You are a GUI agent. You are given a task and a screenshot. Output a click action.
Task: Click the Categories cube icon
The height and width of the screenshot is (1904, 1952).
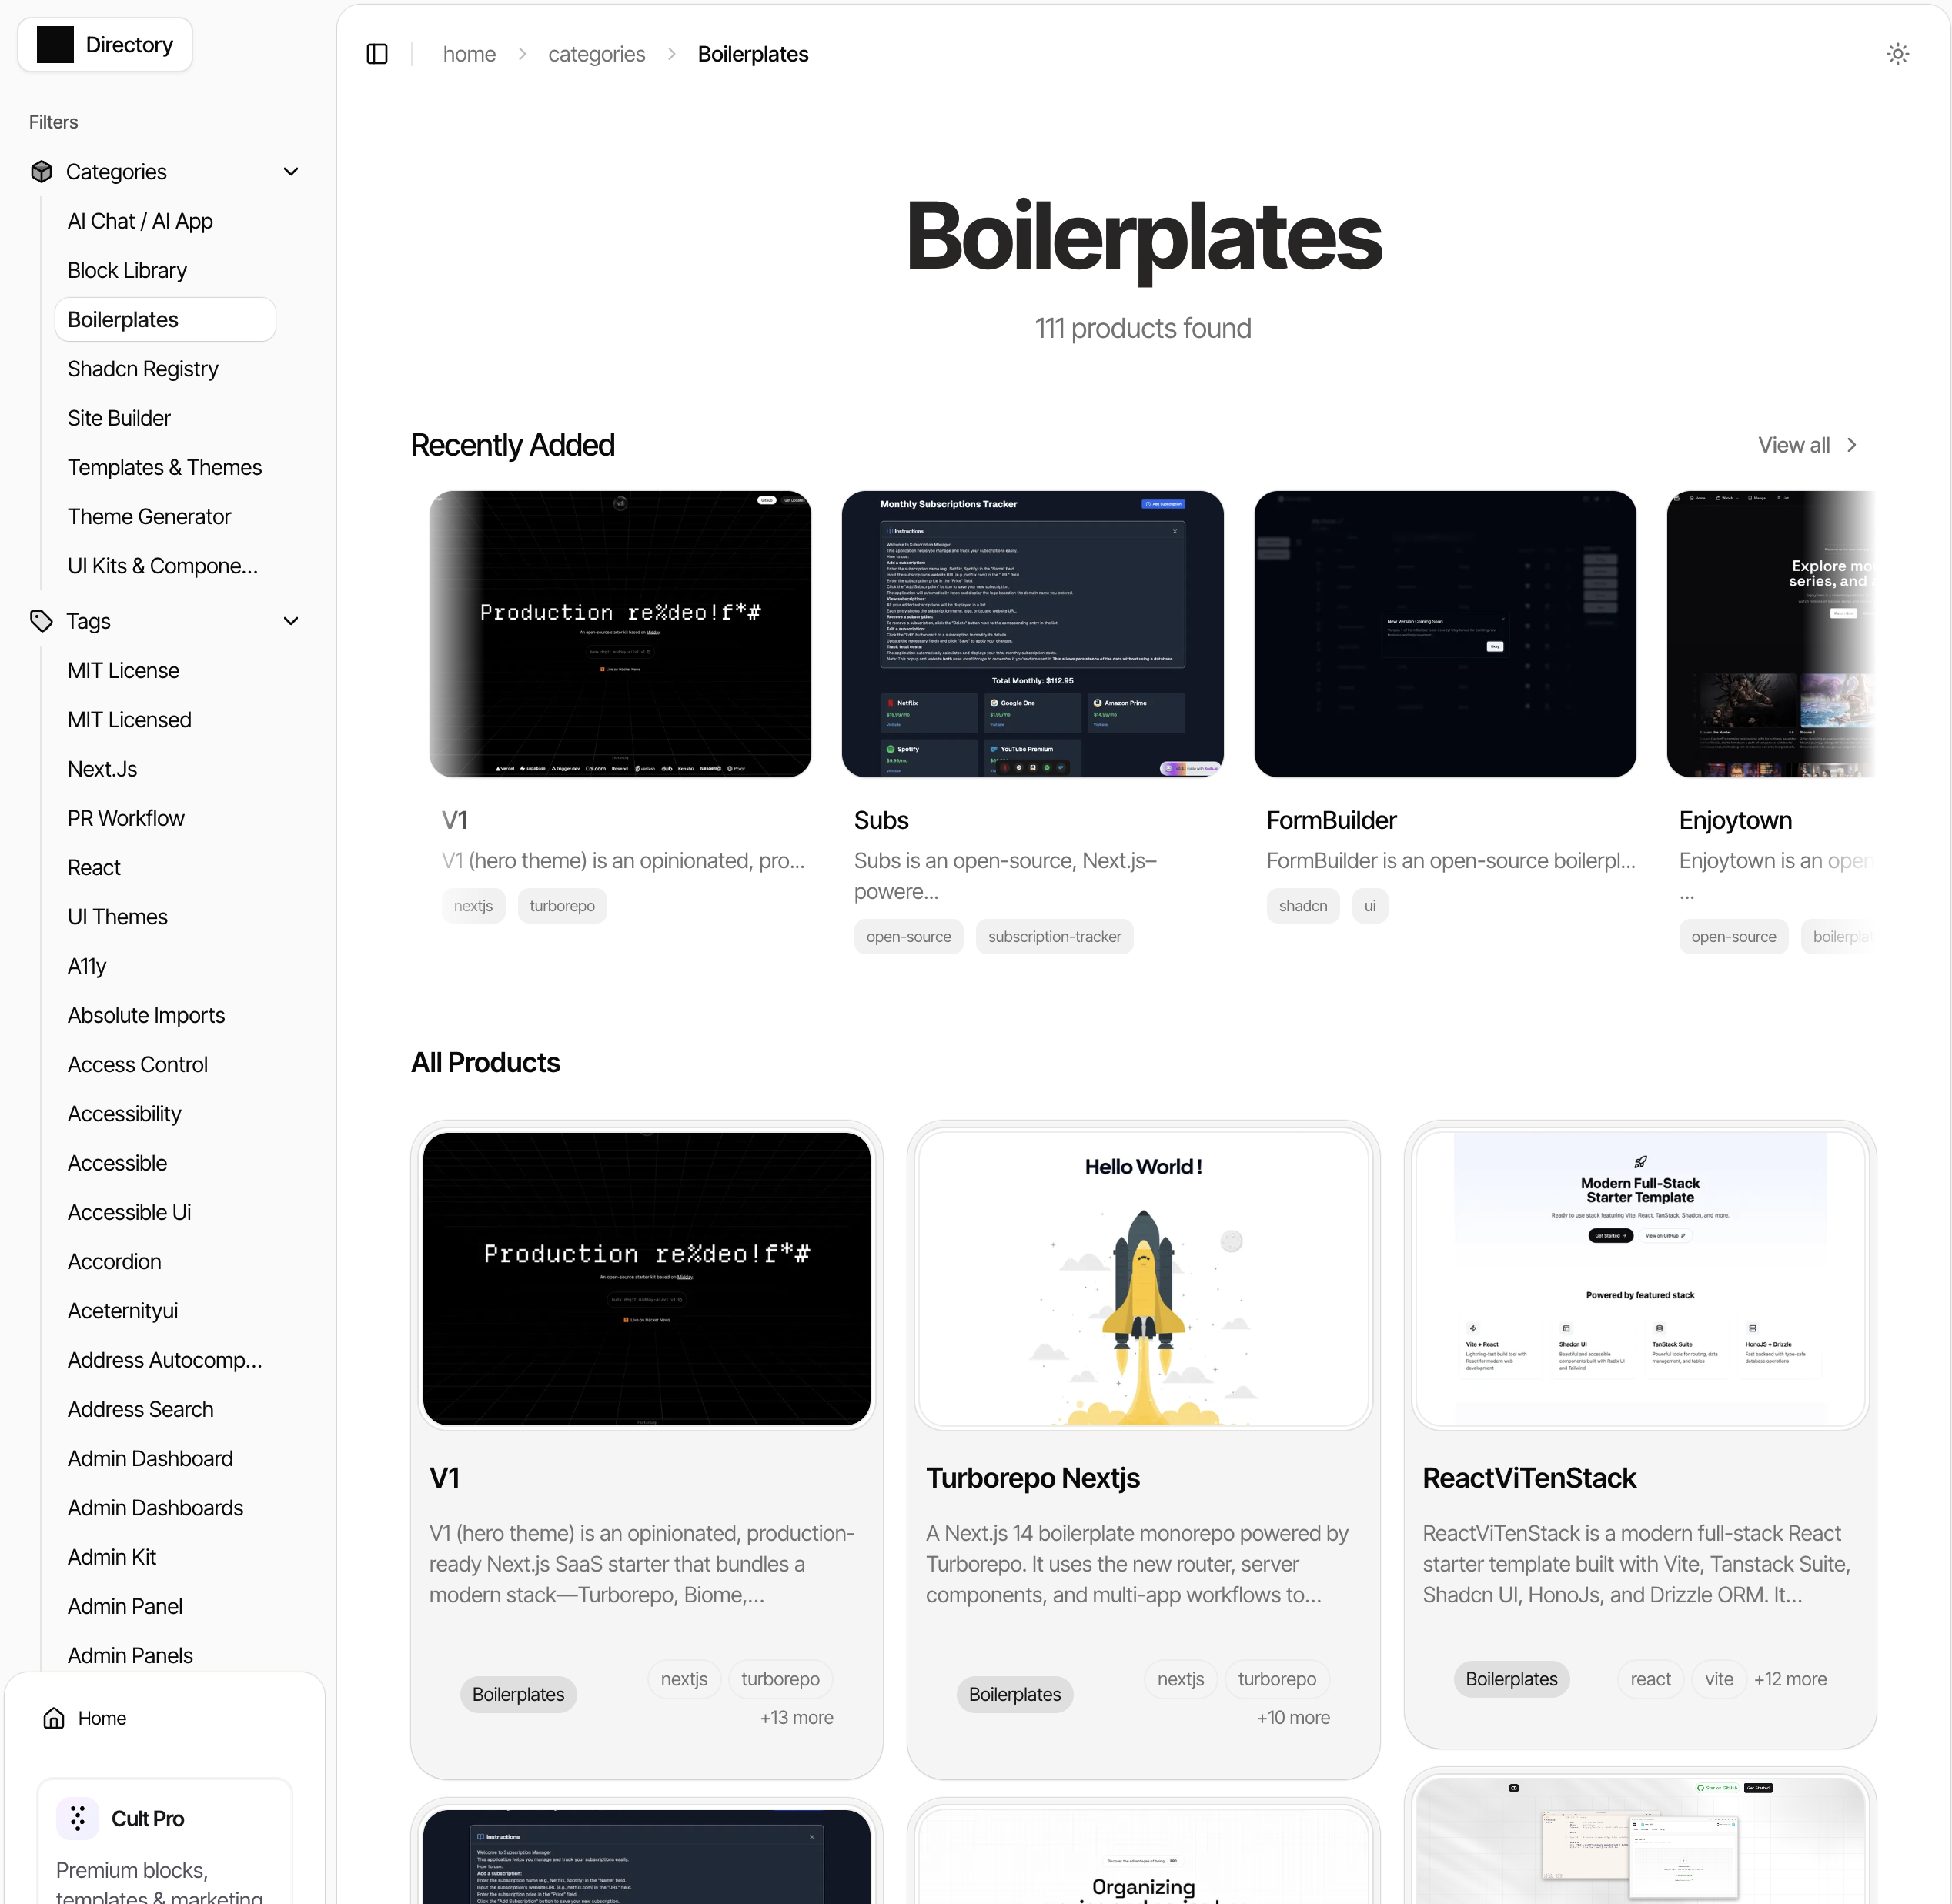pos(41,172)
